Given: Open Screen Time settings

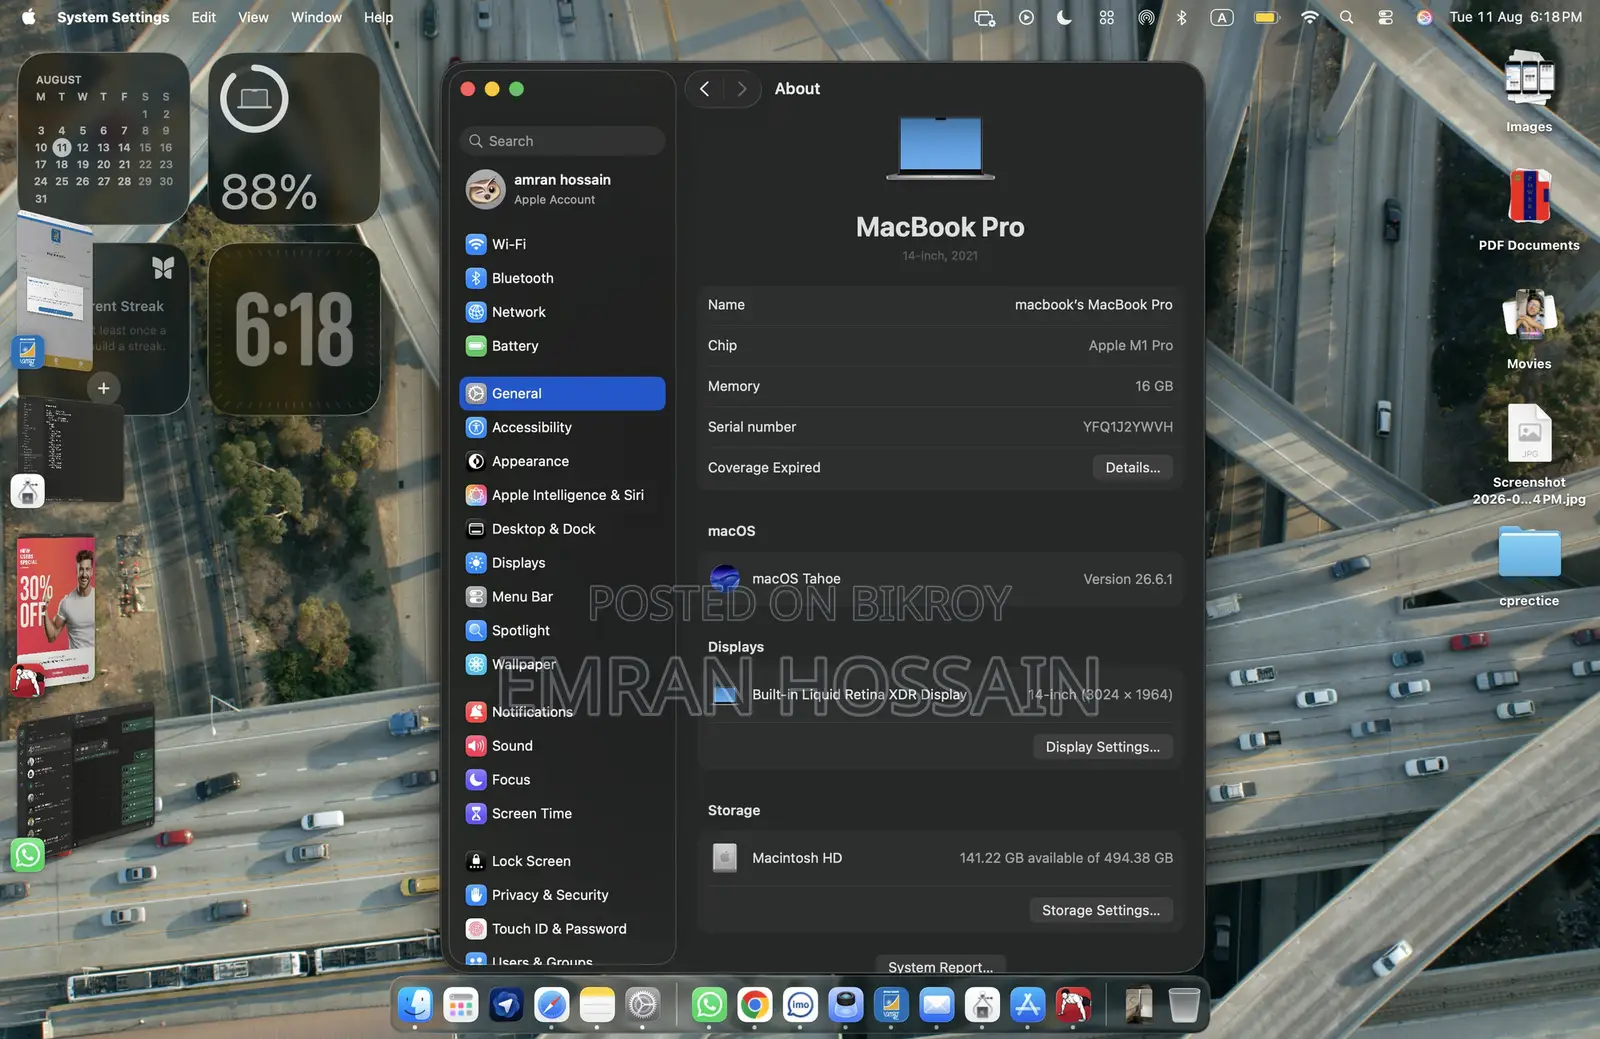Looking at the screenshot, I should (562, 814).
